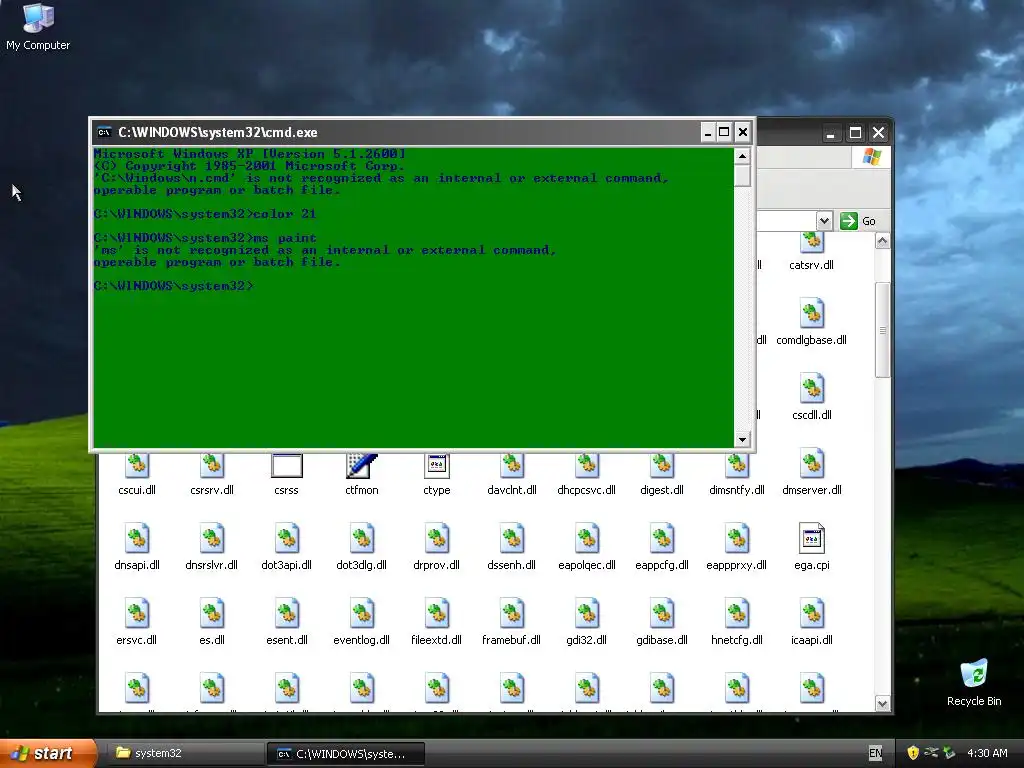Image resolution: width=1024 pixels, height=768 pixels.
Task: Click Explorer scrollbar up arrow
Action: coord(882,241)
